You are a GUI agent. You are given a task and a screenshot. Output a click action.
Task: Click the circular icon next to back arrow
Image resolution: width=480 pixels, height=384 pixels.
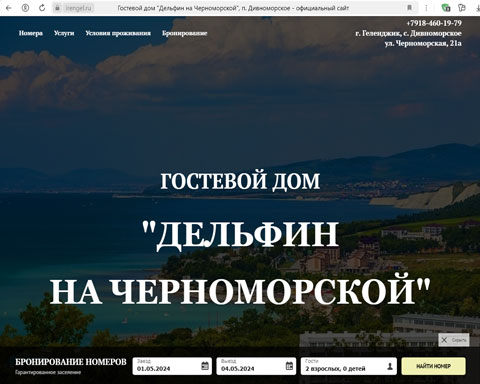(x=25, y=8)
